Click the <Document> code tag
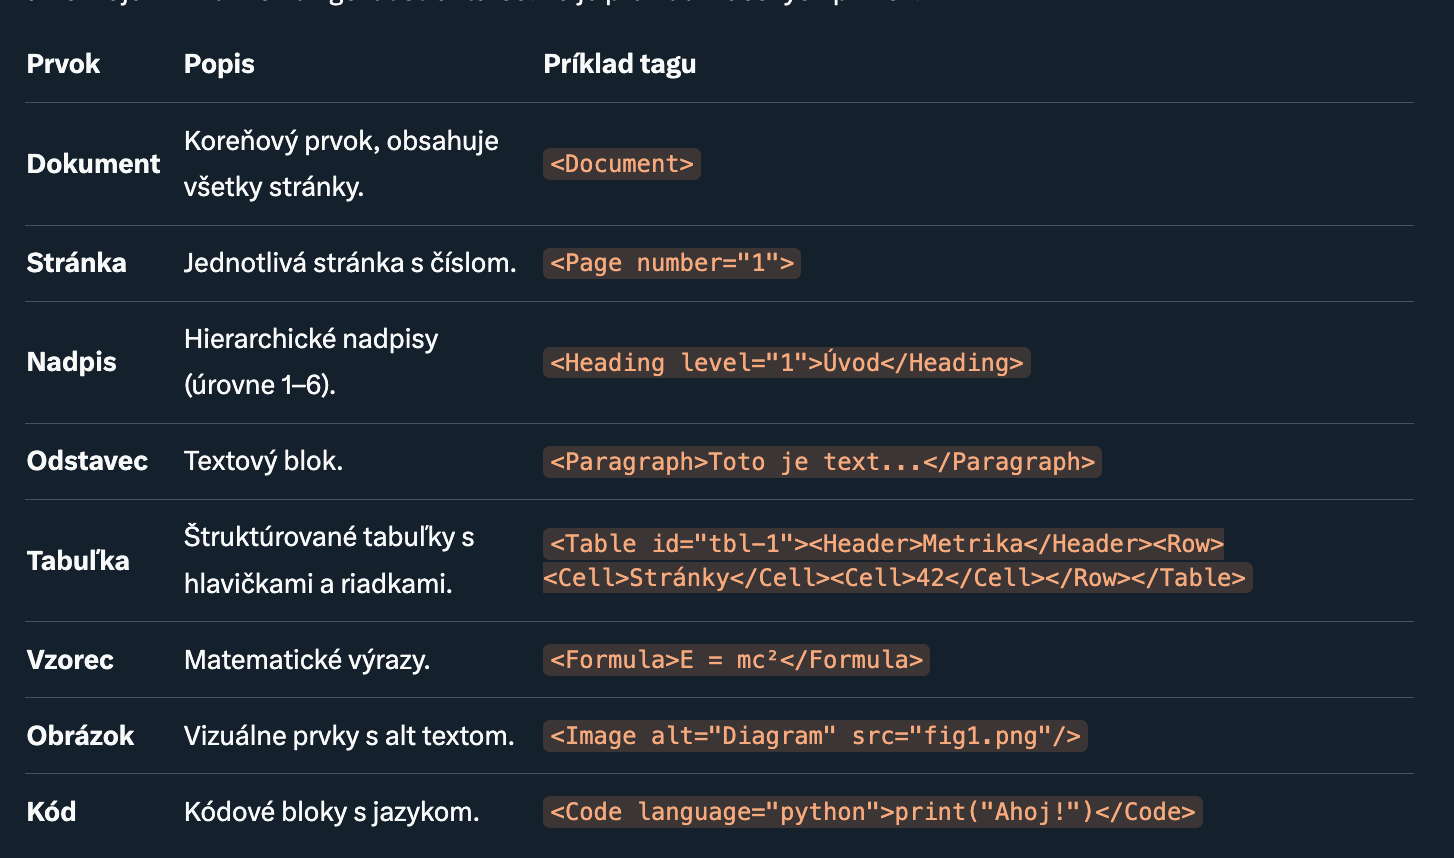The height and width of the screenshot is (858, 1454). click(x=621, y=164)
